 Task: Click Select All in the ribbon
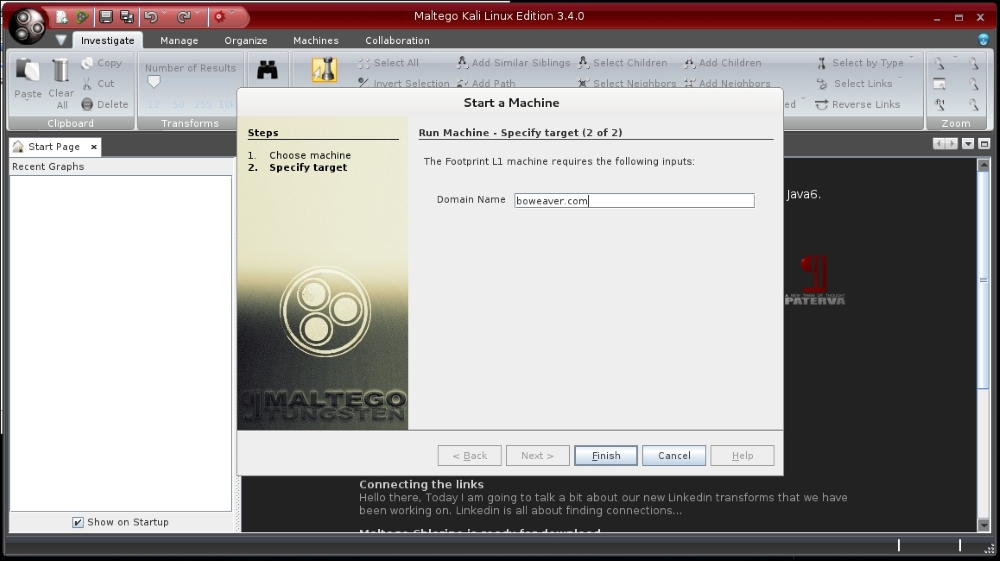pos(388,63)
